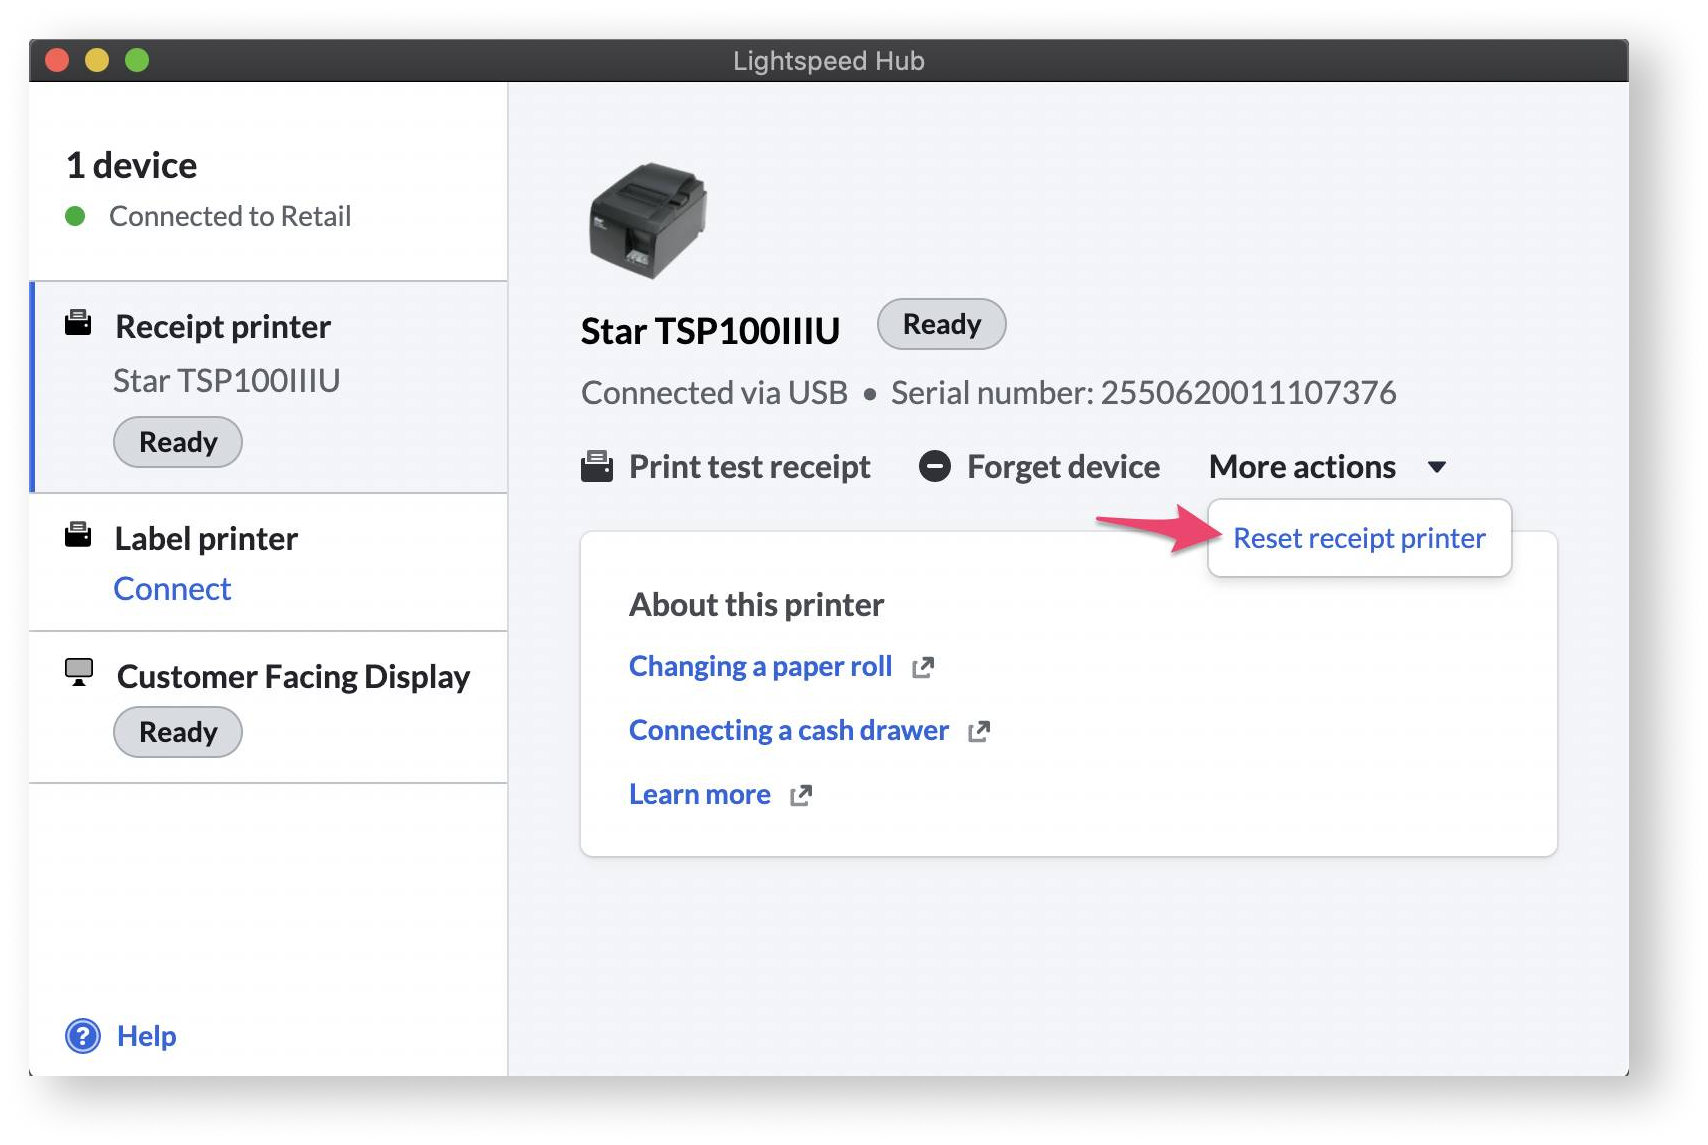The image size is (1708, 1145).
Task: Select the Receipt printer sidebar item
Action: (x=269, y=387)
